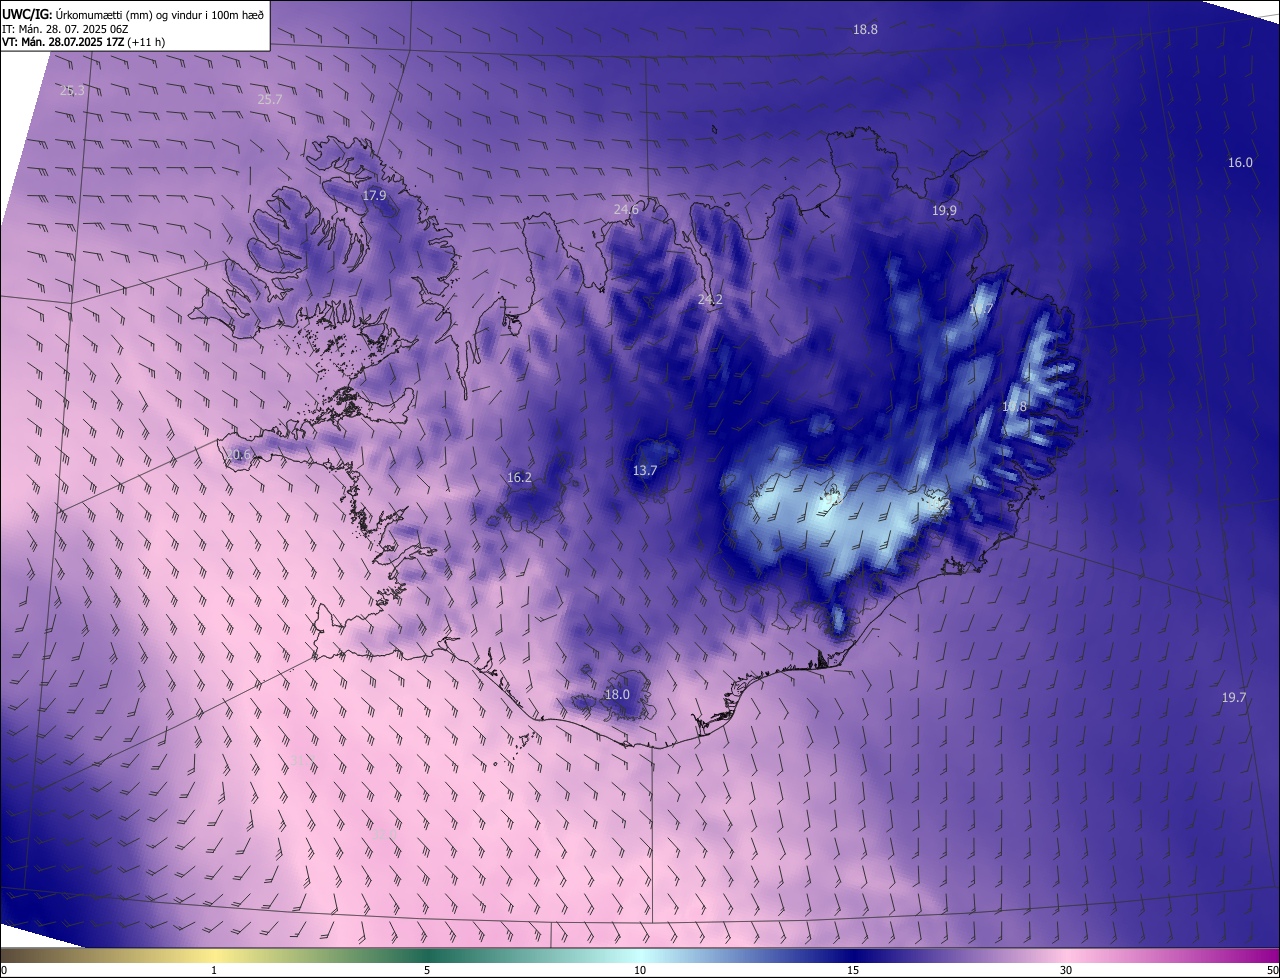
Task: Click the 19.7 value label
Action: pyautogui.click(x=1234, y=697)
